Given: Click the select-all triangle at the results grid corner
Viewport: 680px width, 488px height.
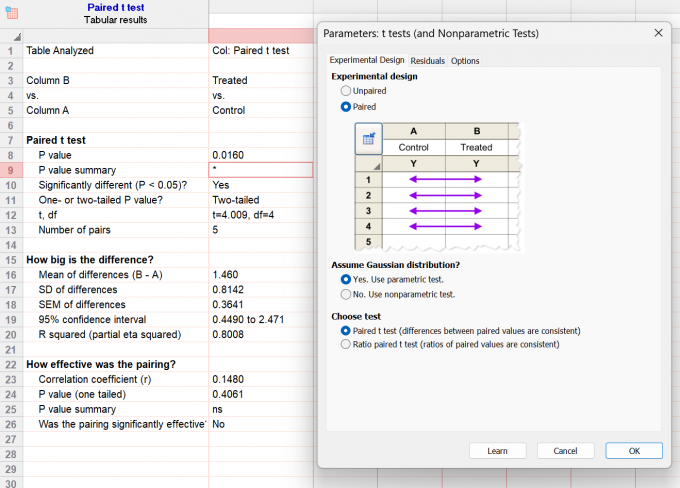Looking at the screenshot, I should pos(17,36).
